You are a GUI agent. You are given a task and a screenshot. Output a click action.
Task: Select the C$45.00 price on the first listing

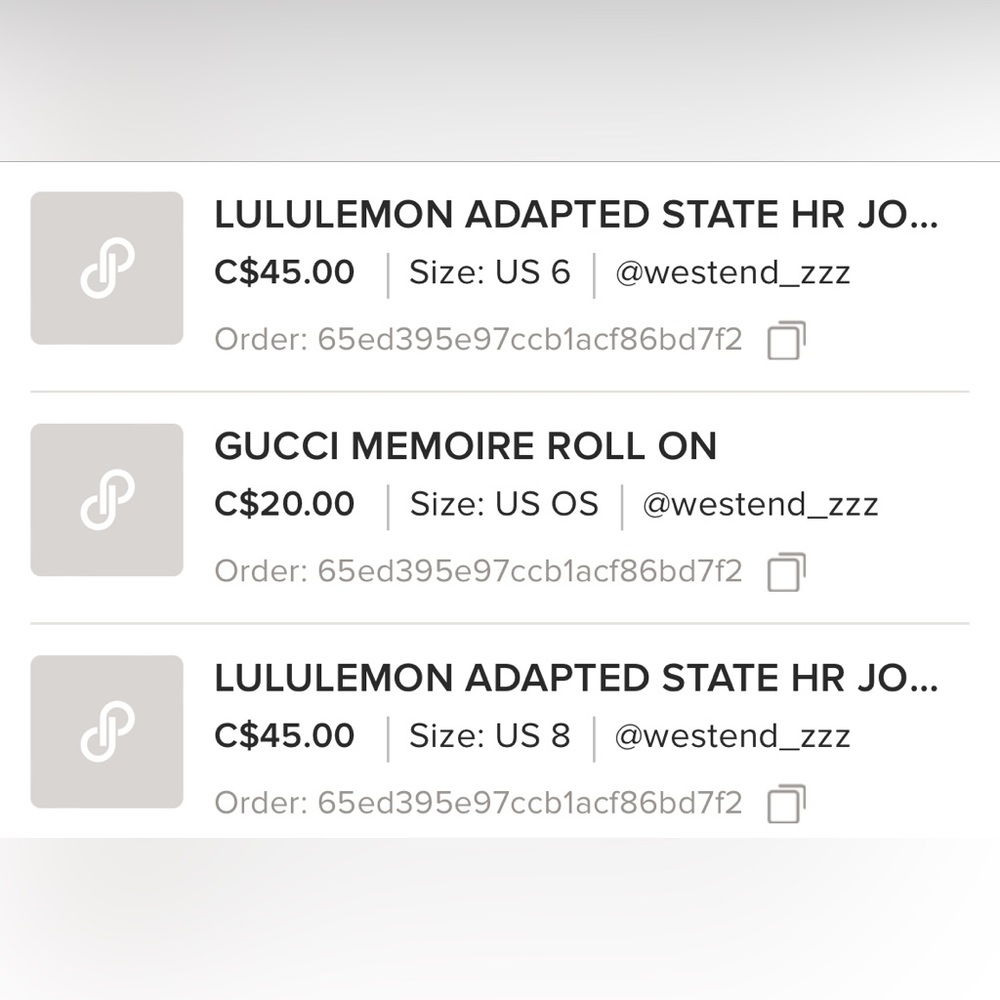point(283,272)
